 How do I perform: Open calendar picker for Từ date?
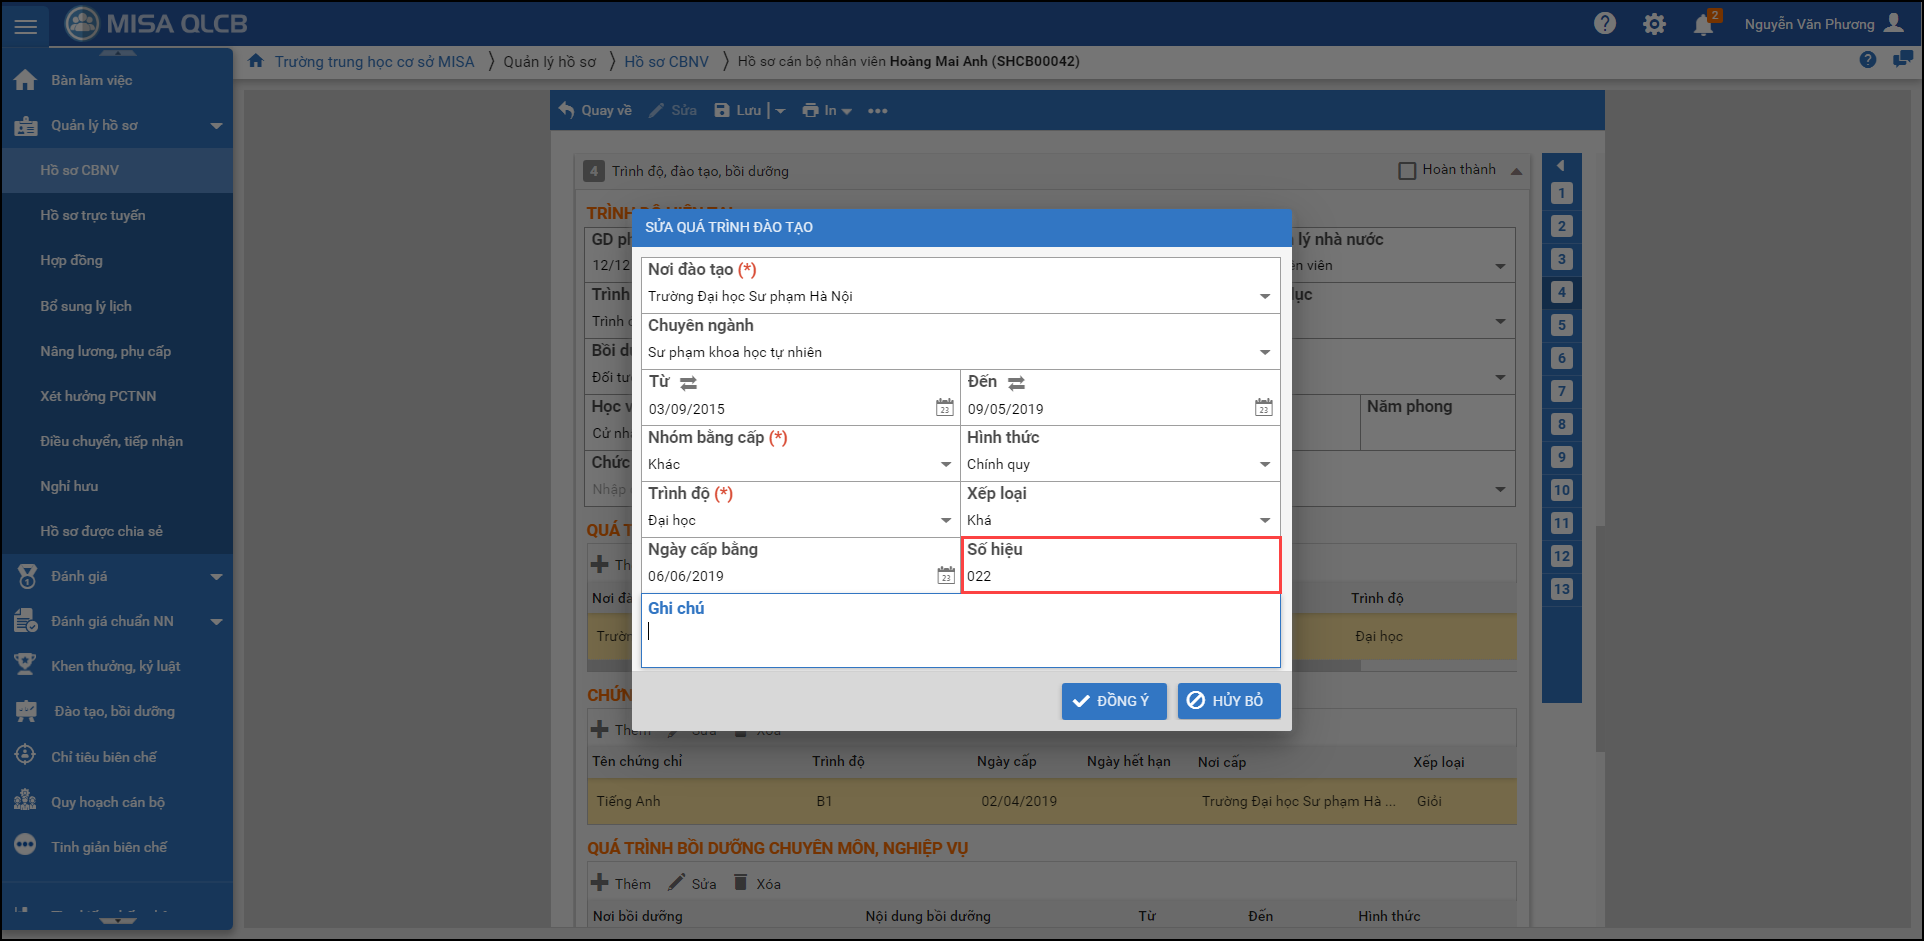[944, 408]
